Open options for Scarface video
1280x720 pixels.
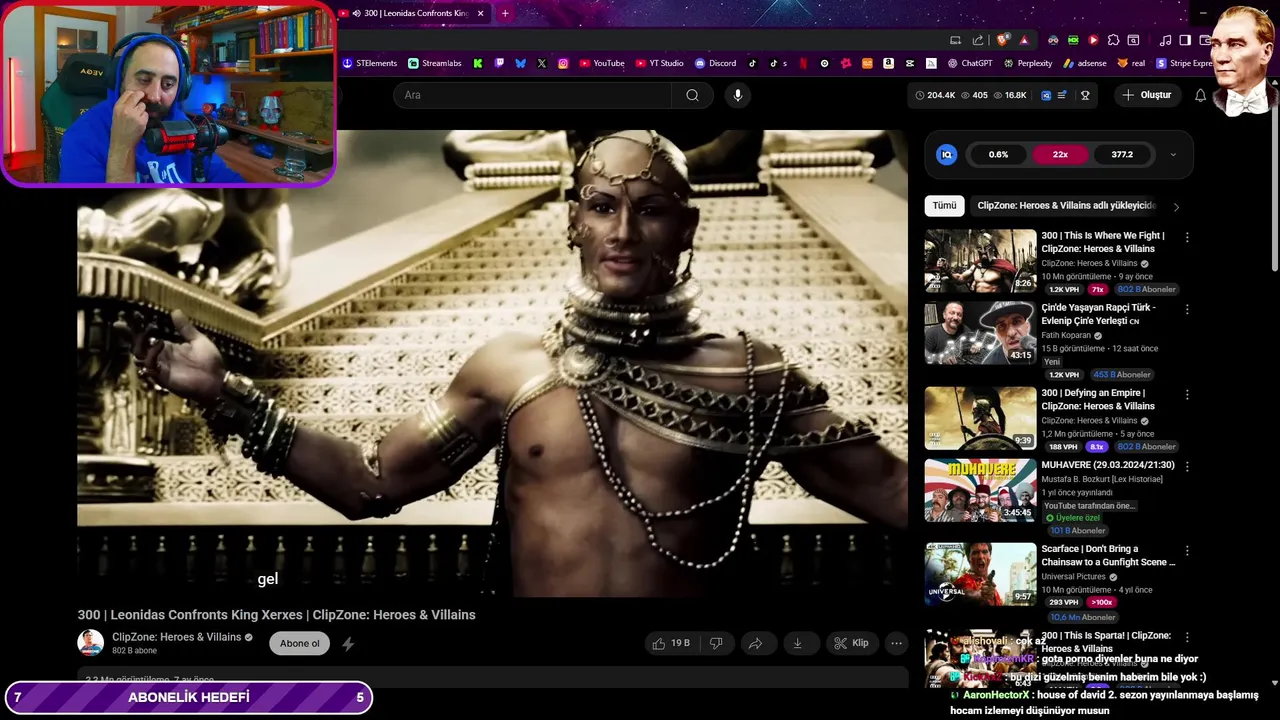(1187, 551)
